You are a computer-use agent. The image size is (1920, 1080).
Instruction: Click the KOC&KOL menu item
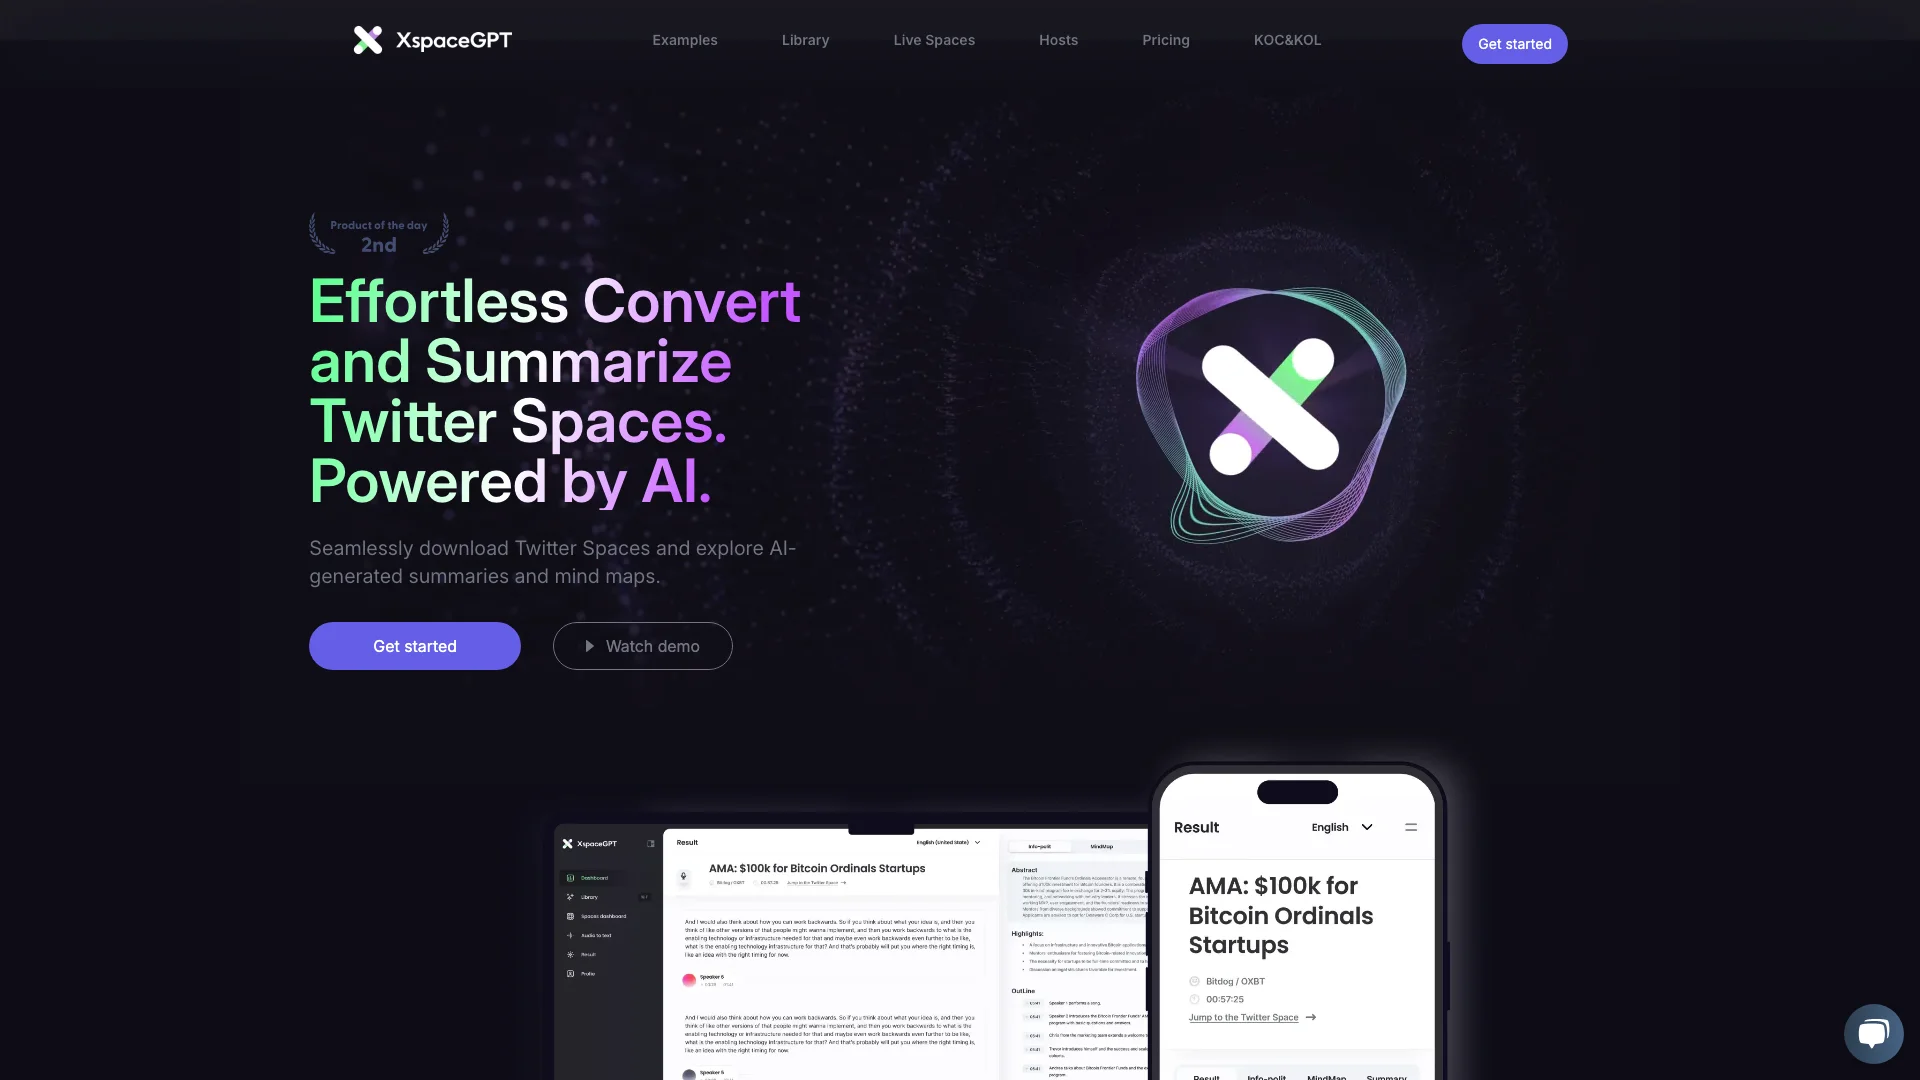click(x=1287, y=42)
